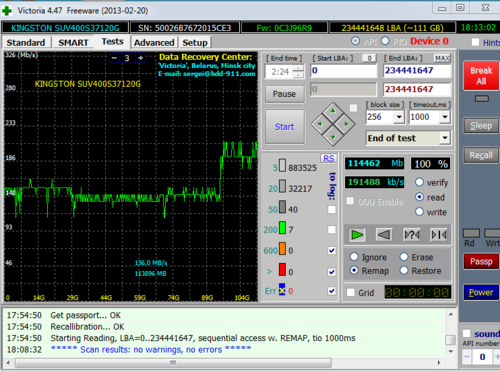Click the red Passp button
The image size is (500, 372).
[481, 261]
